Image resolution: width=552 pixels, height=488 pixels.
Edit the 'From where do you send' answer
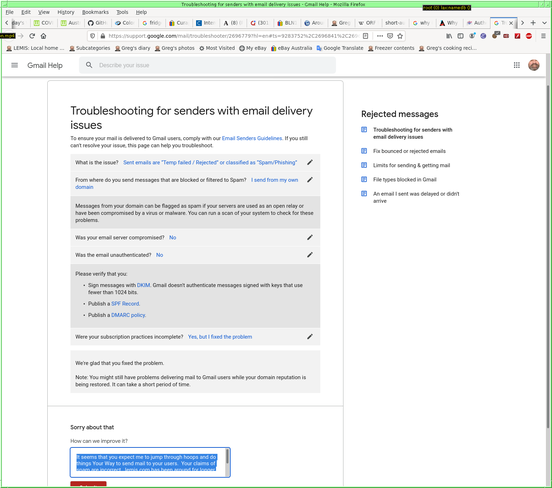click(x=310, y=180)
